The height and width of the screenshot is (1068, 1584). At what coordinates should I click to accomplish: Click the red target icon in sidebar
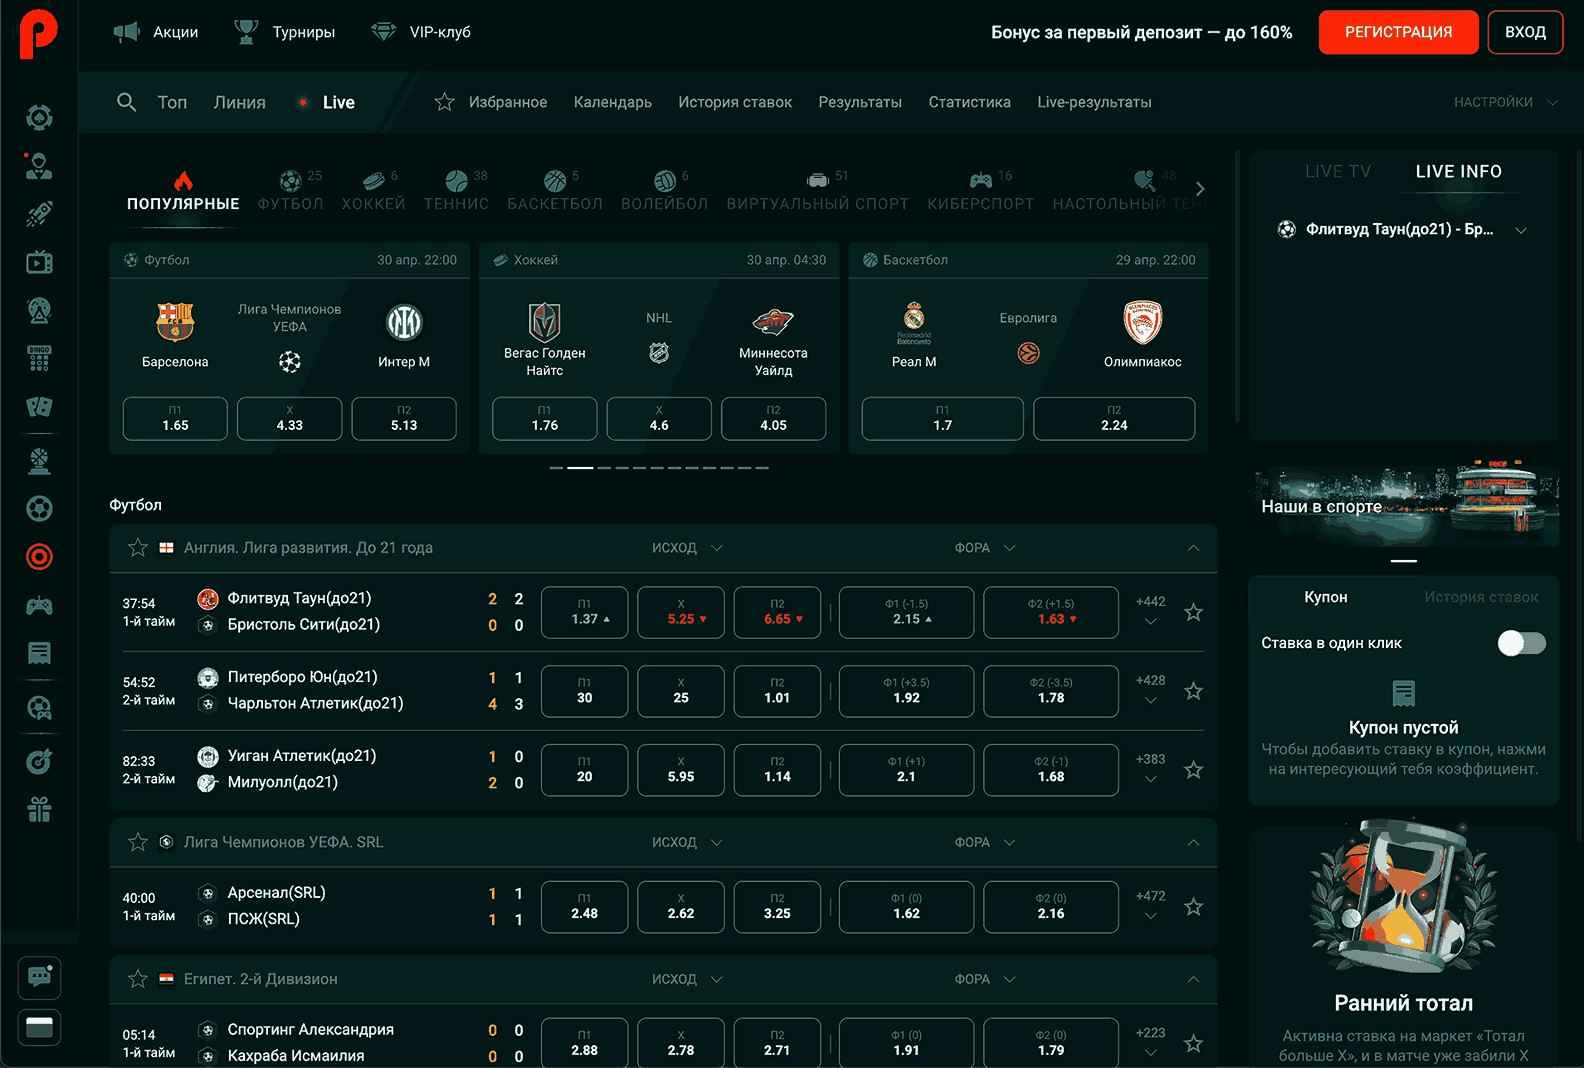39,557
